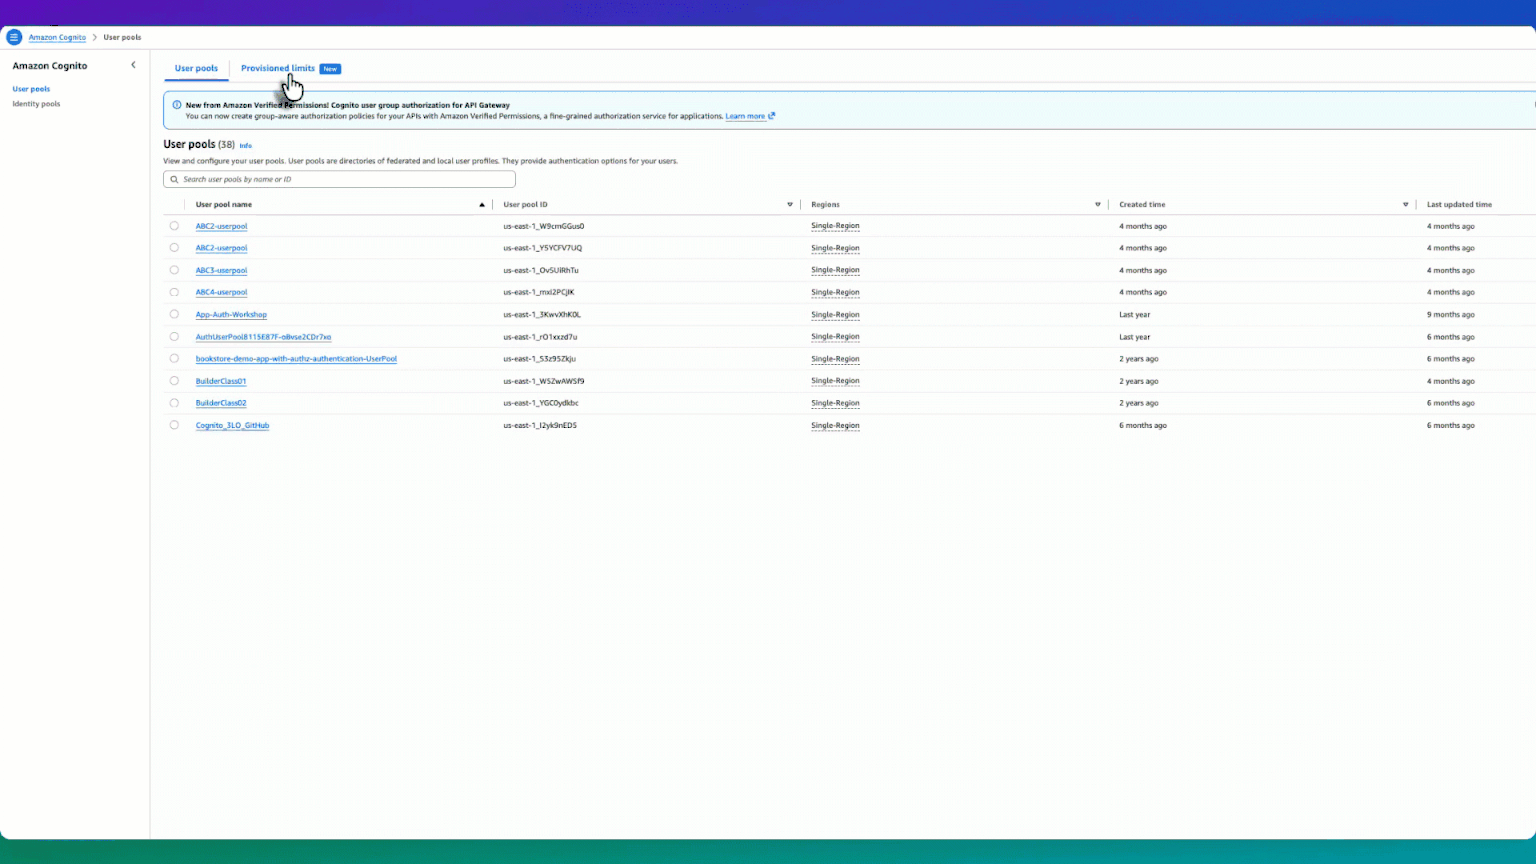Viewport: 1536px width, 864px height.
Task: Click 2 years ago for BuilderClass02 row
Action: point(1138,403)
